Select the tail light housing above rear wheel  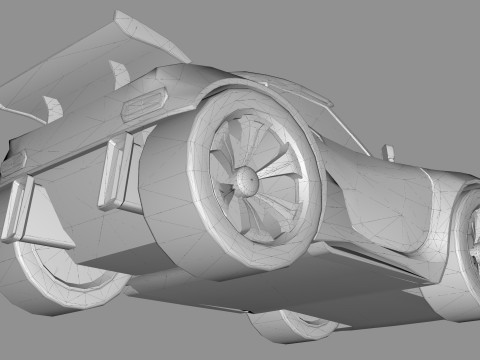144,104
